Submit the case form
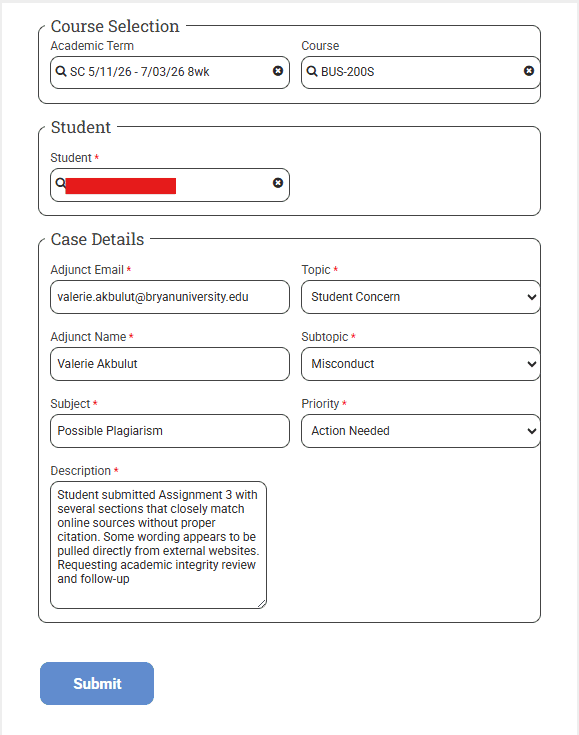Viewport: 579px width, 735px height. [97, 683]
